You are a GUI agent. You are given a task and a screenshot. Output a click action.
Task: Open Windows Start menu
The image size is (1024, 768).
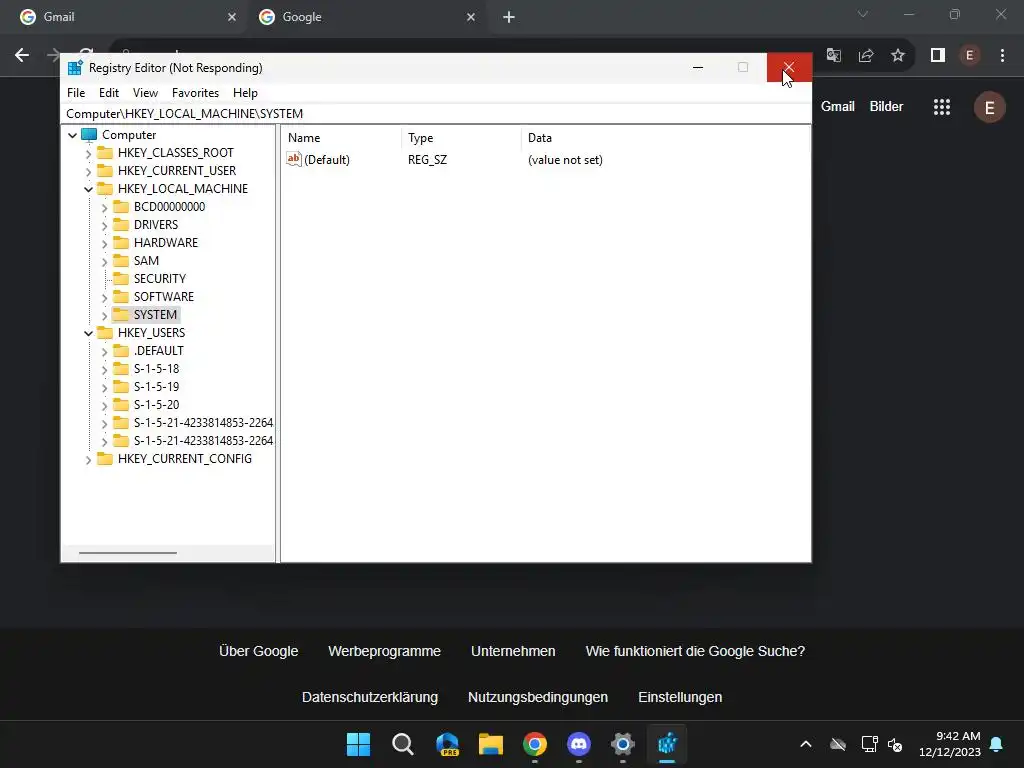[x=359, y=744]
